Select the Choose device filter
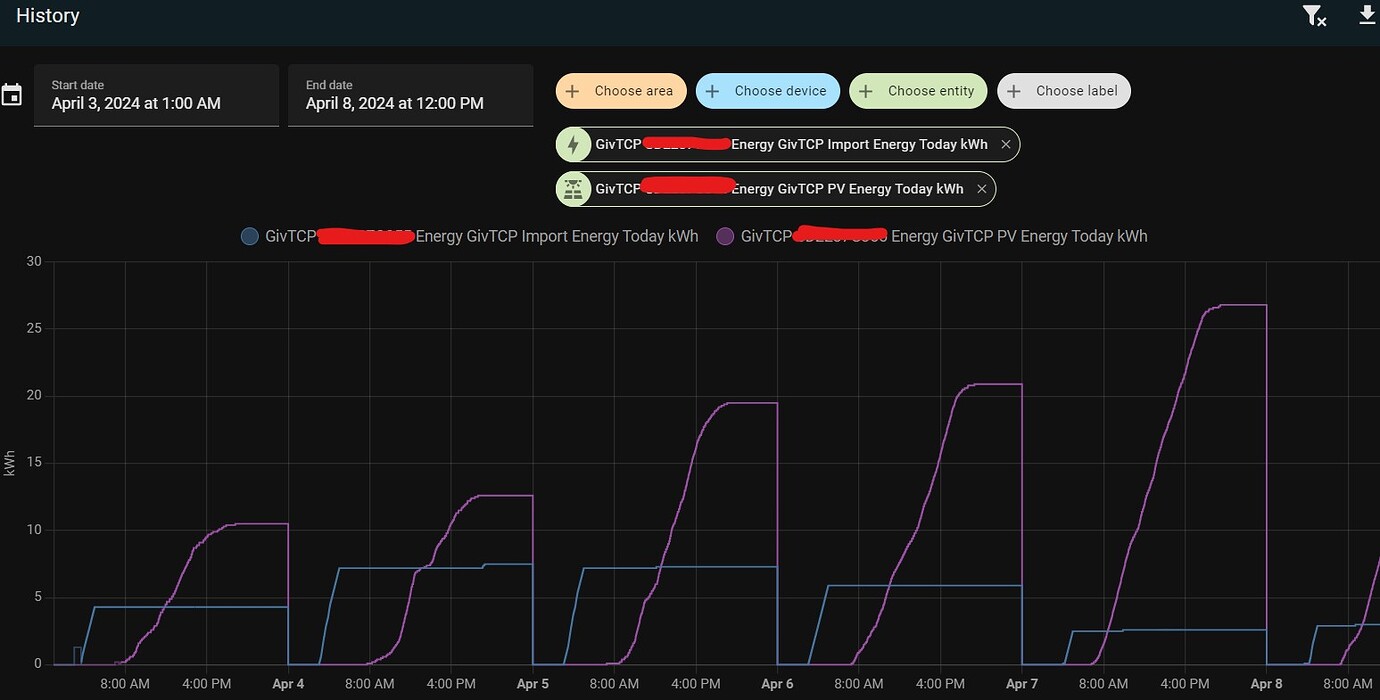The width and height of the screenshot is (1380, 700). [768, 91]
